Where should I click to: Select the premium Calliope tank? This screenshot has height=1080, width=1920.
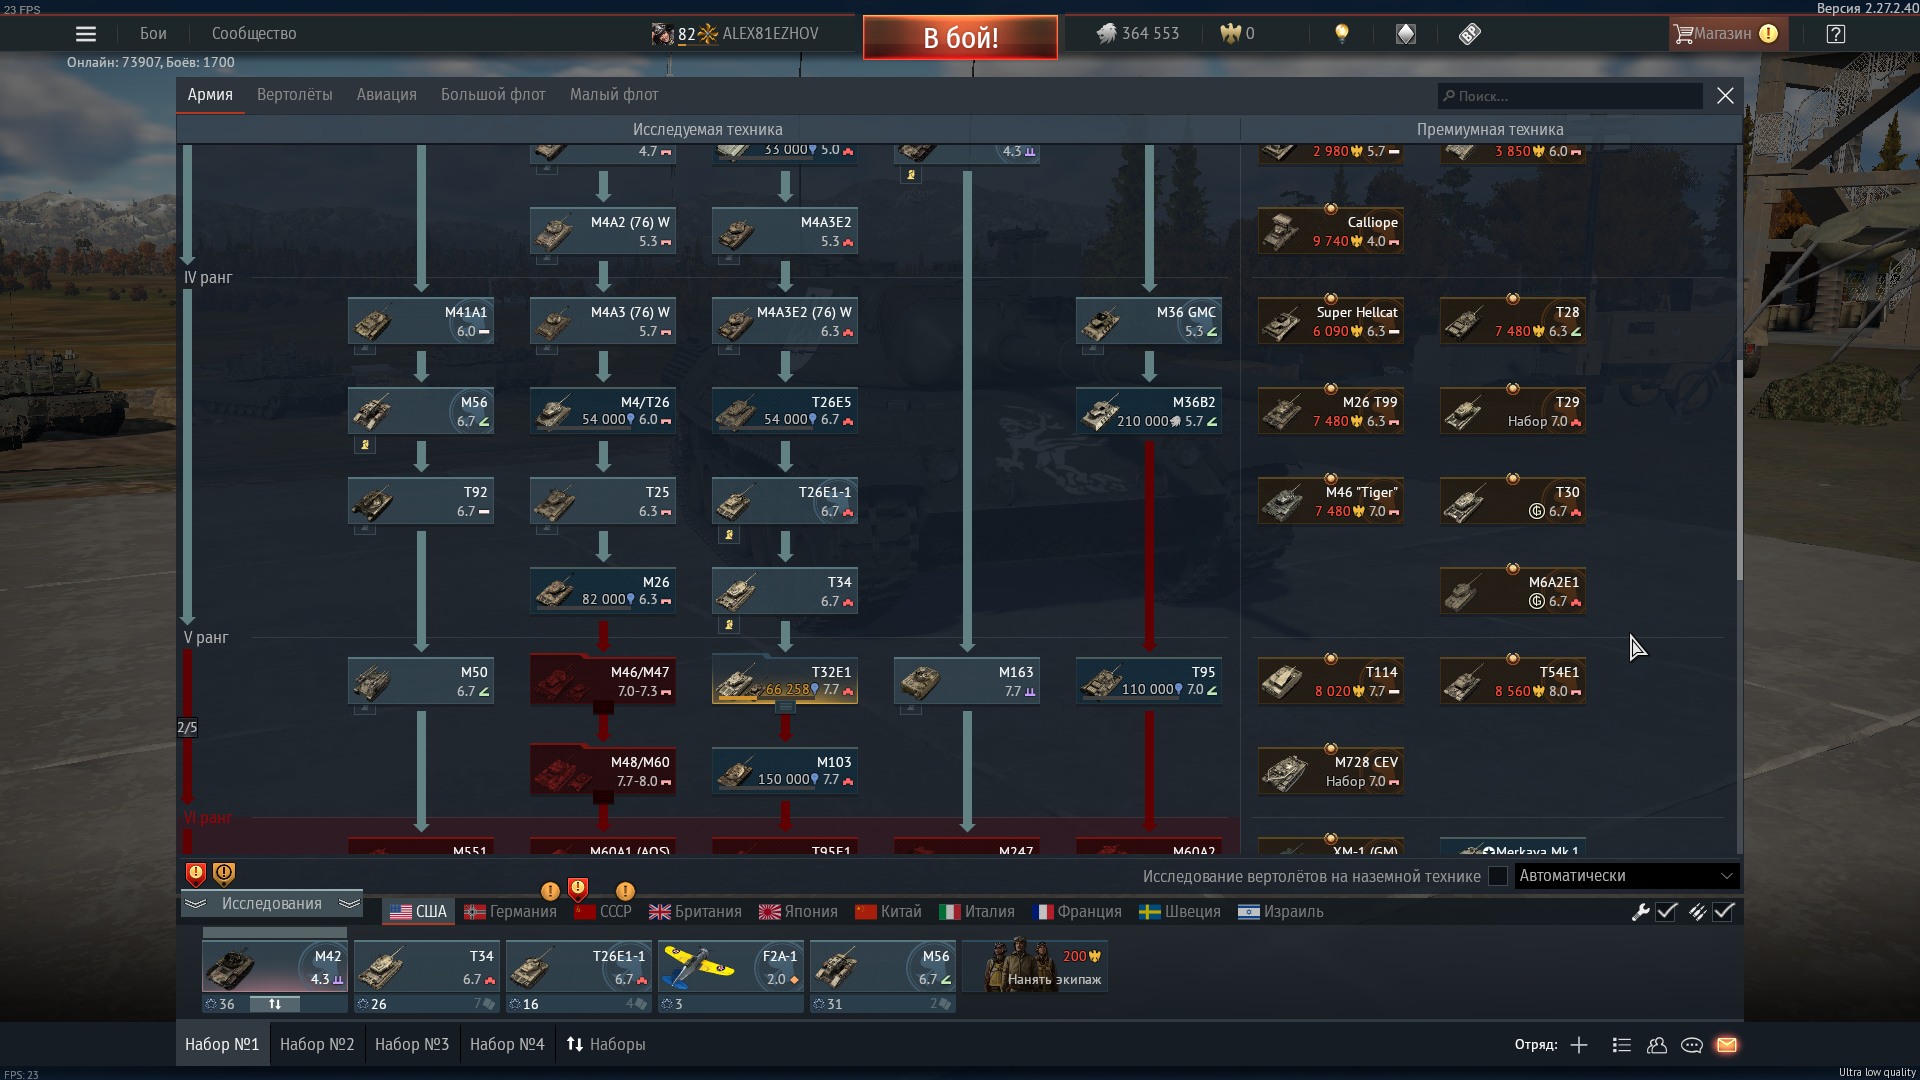coord(1331,231)
